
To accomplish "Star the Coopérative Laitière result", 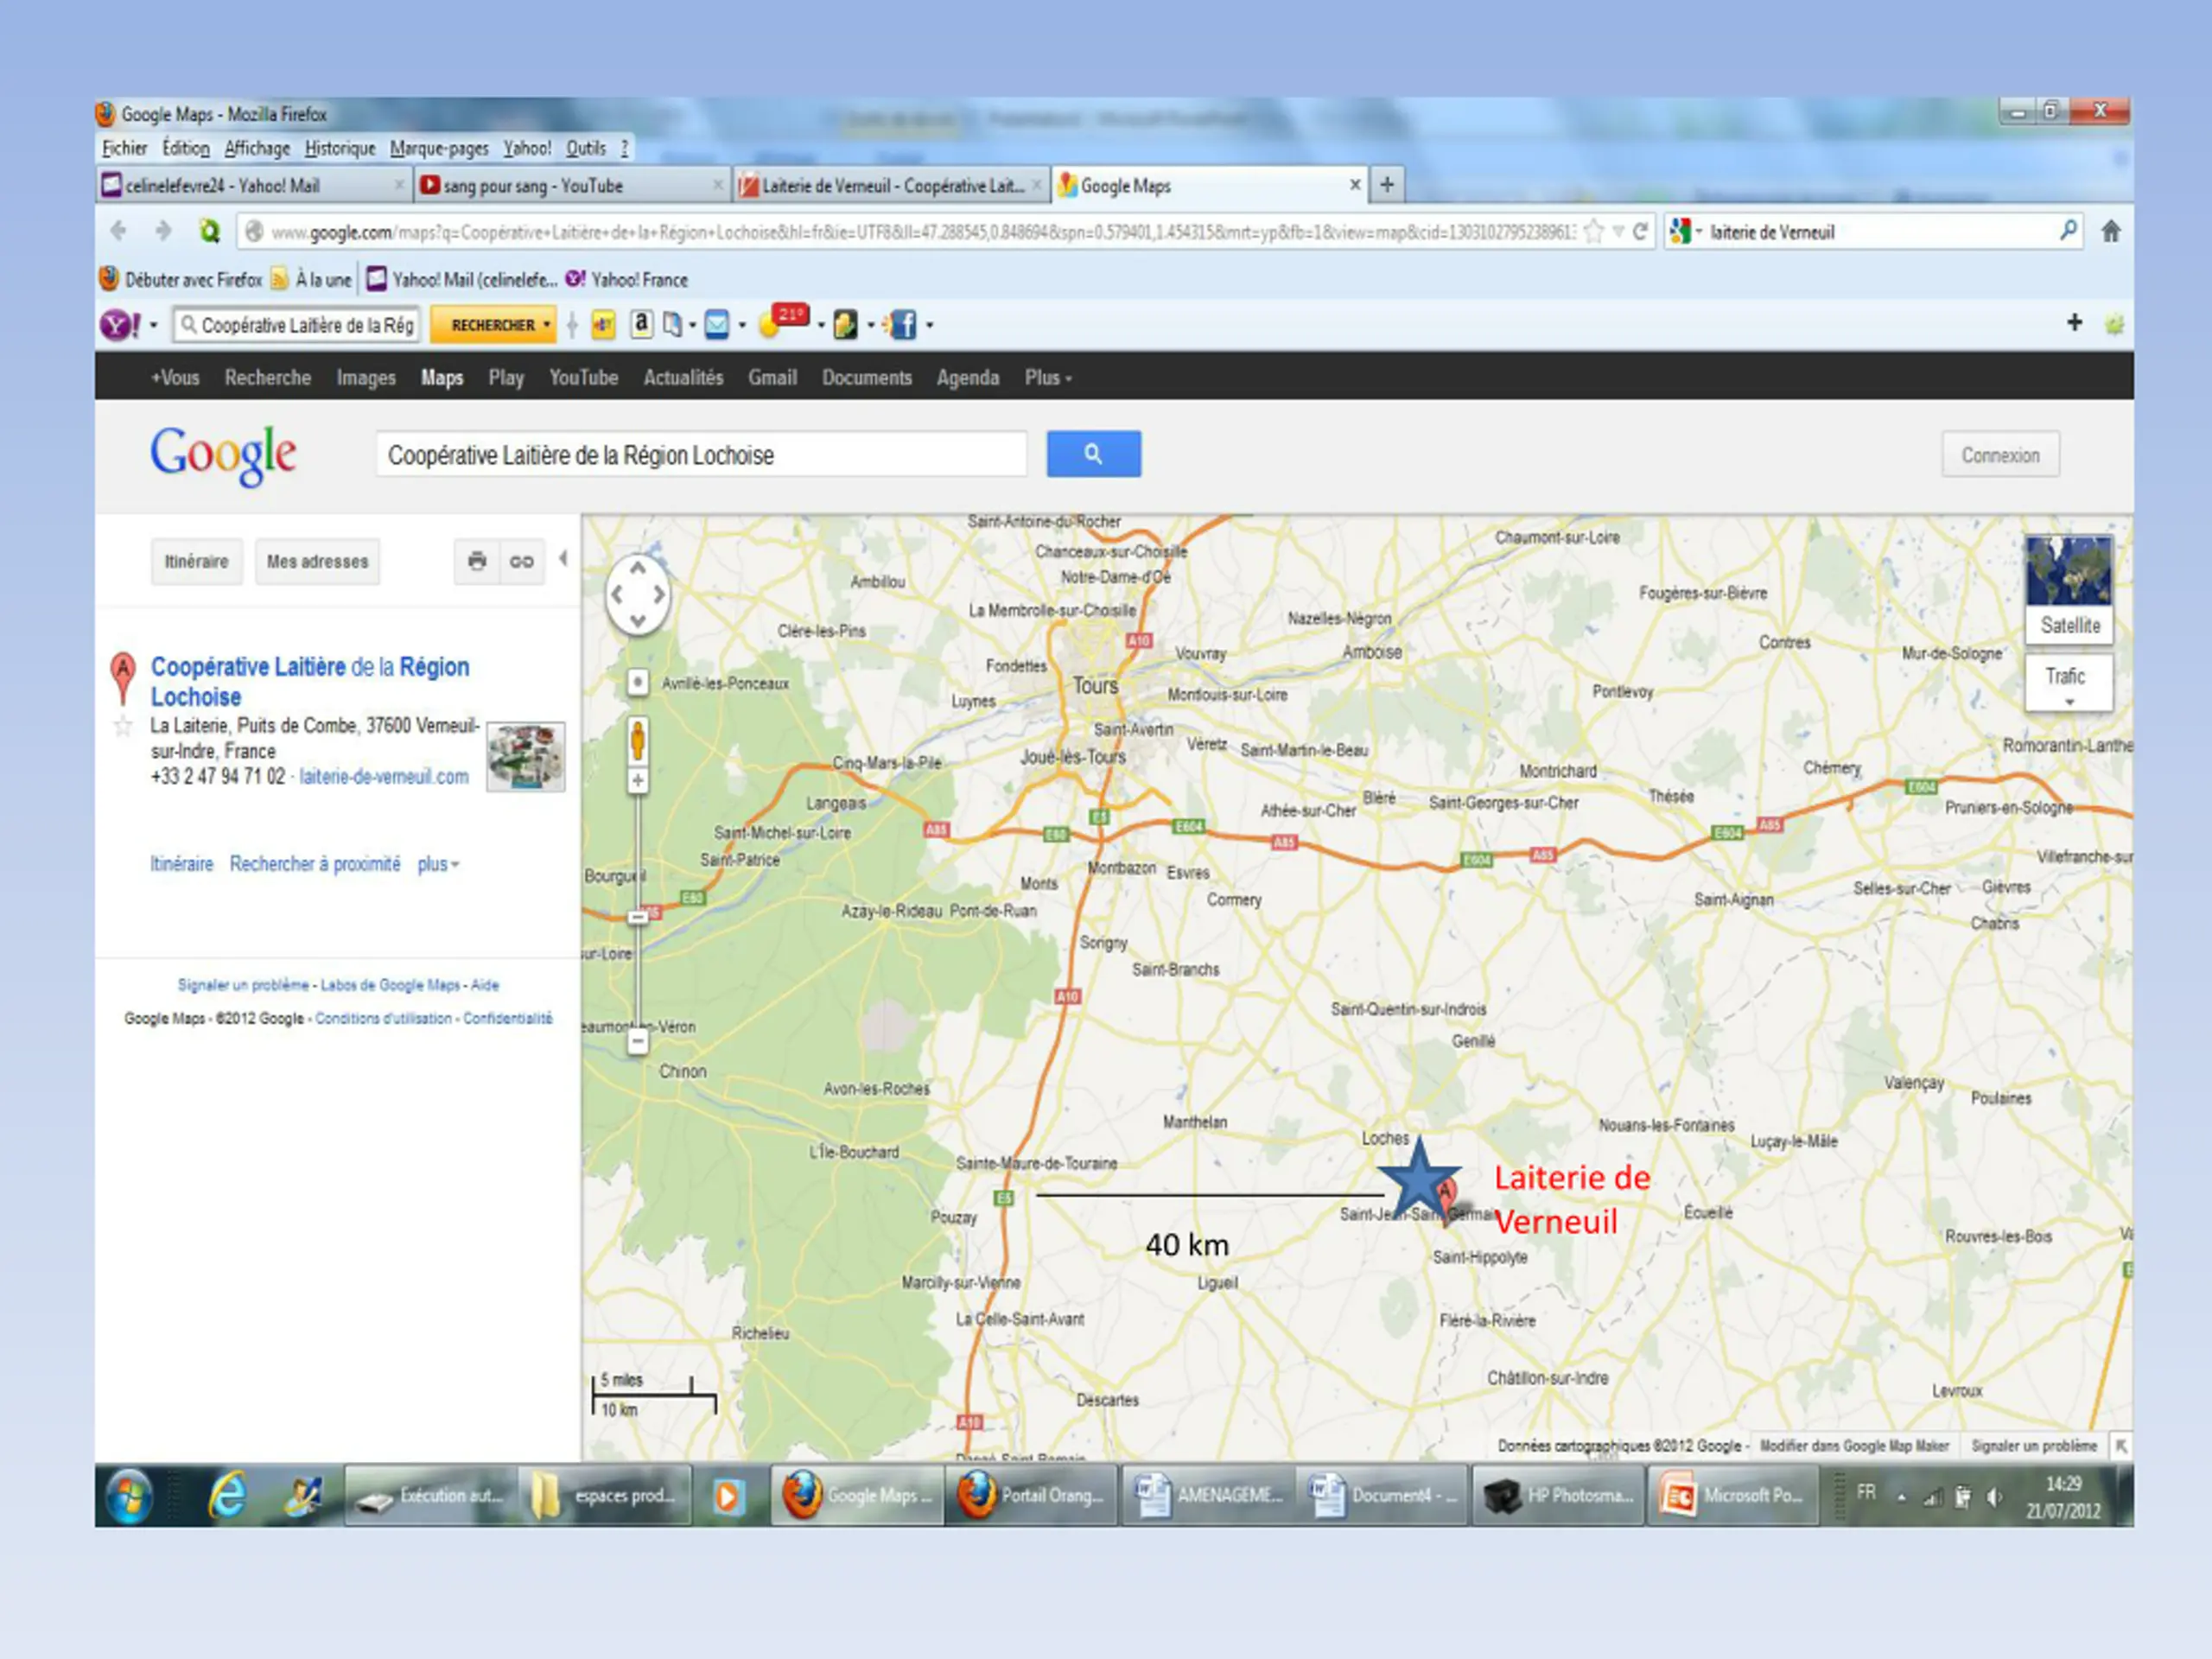I will (123, 727).
